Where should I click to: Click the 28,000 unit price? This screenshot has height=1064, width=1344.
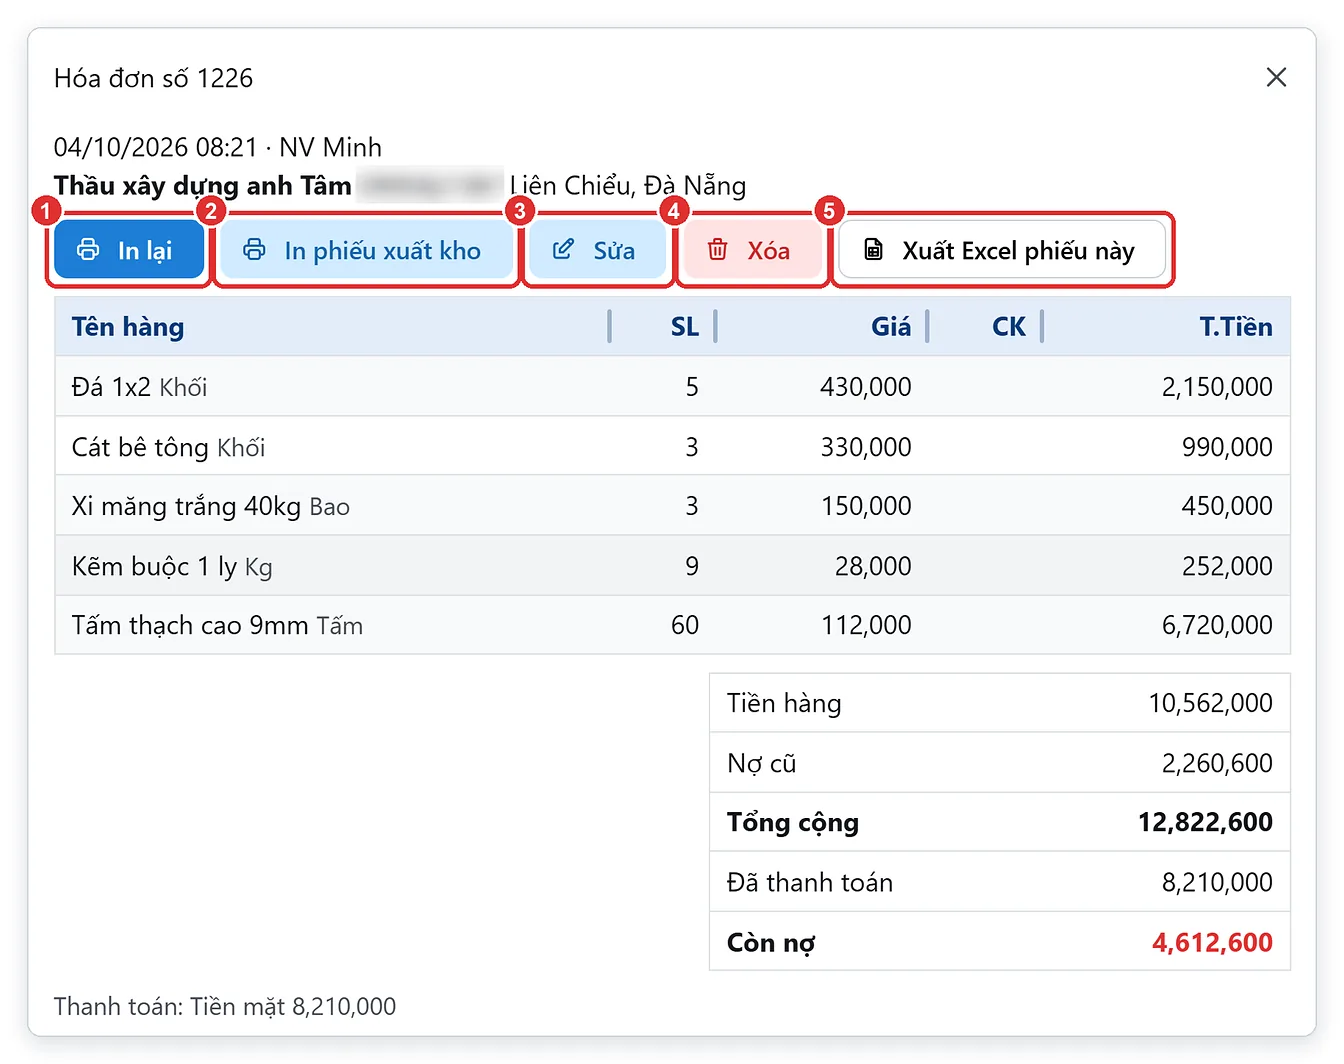click(x=873, y=566)
